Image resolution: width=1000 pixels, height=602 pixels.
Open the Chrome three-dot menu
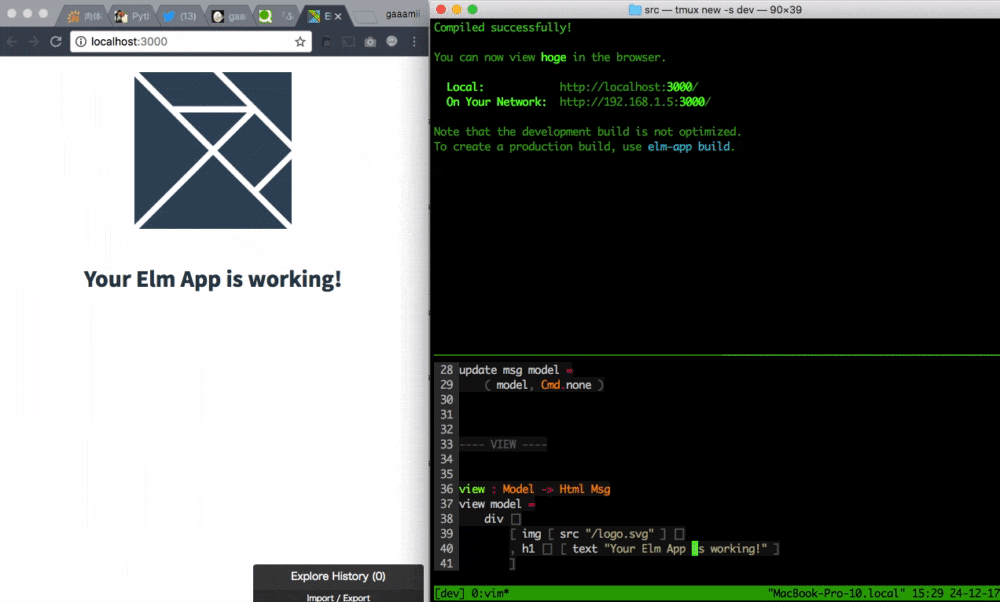[x=415, y=41]
